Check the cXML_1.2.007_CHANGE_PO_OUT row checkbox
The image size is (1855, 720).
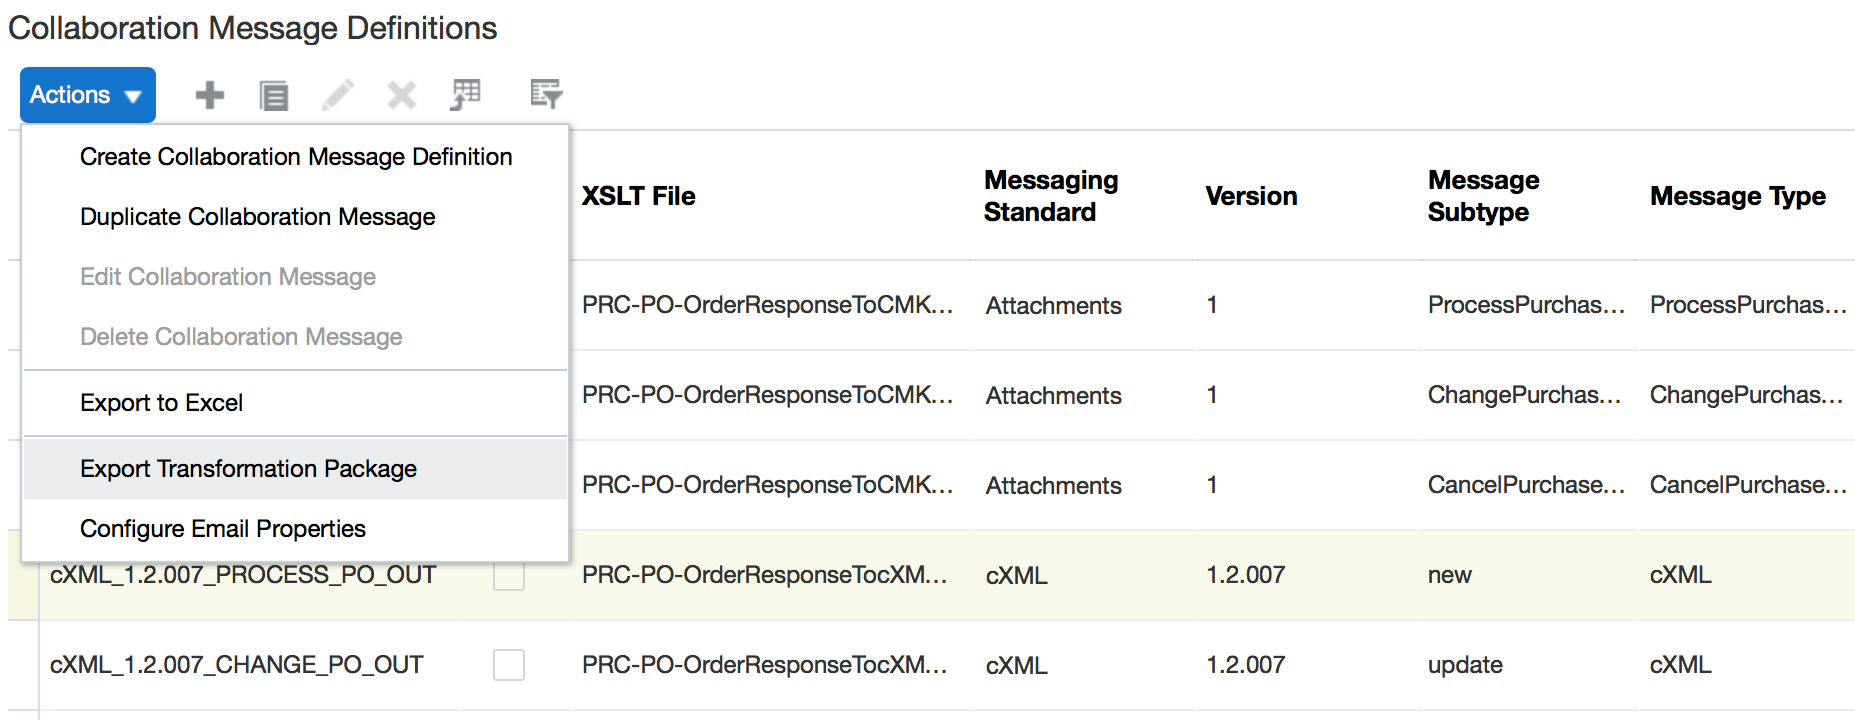[508, 665]
